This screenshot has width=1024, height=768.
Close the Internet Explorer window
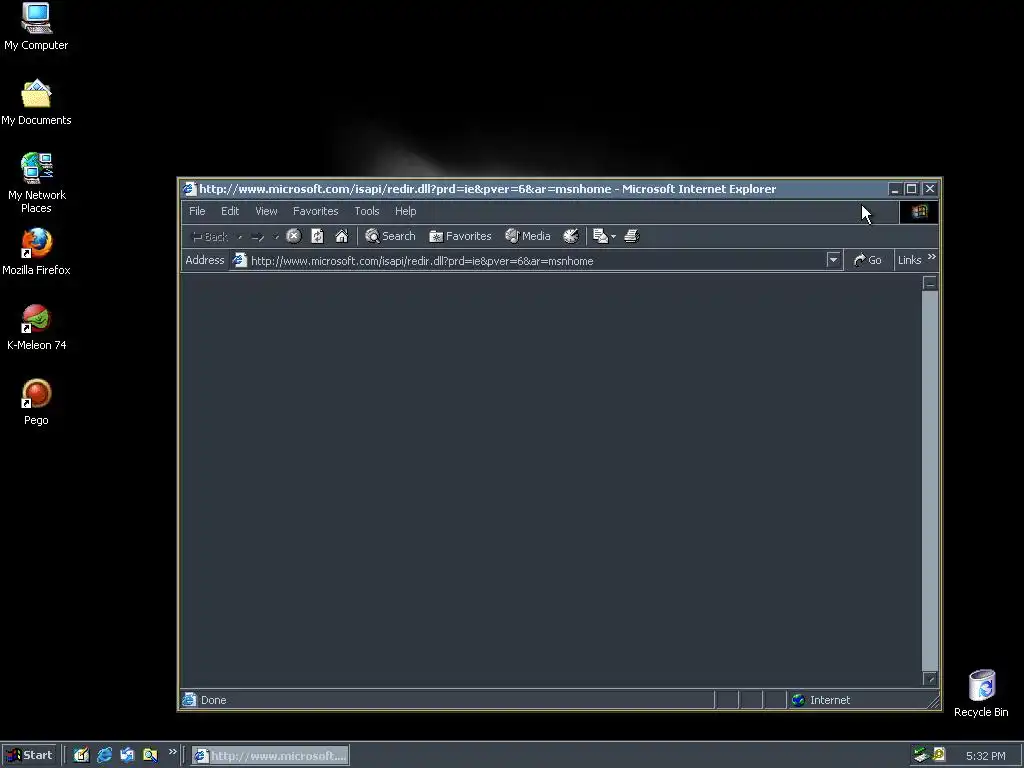click(930, 189)
